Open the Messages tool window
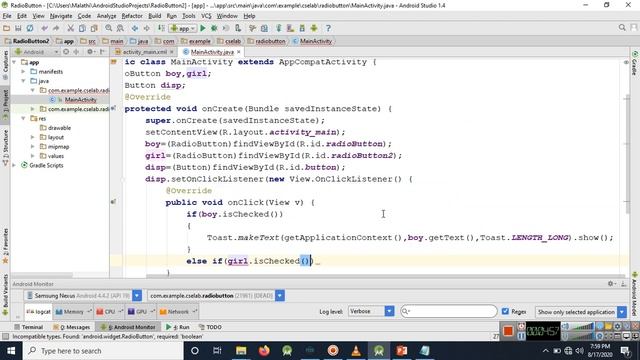Image resolution: width=640 pixels, height=360 pixels. click(71, 327)
